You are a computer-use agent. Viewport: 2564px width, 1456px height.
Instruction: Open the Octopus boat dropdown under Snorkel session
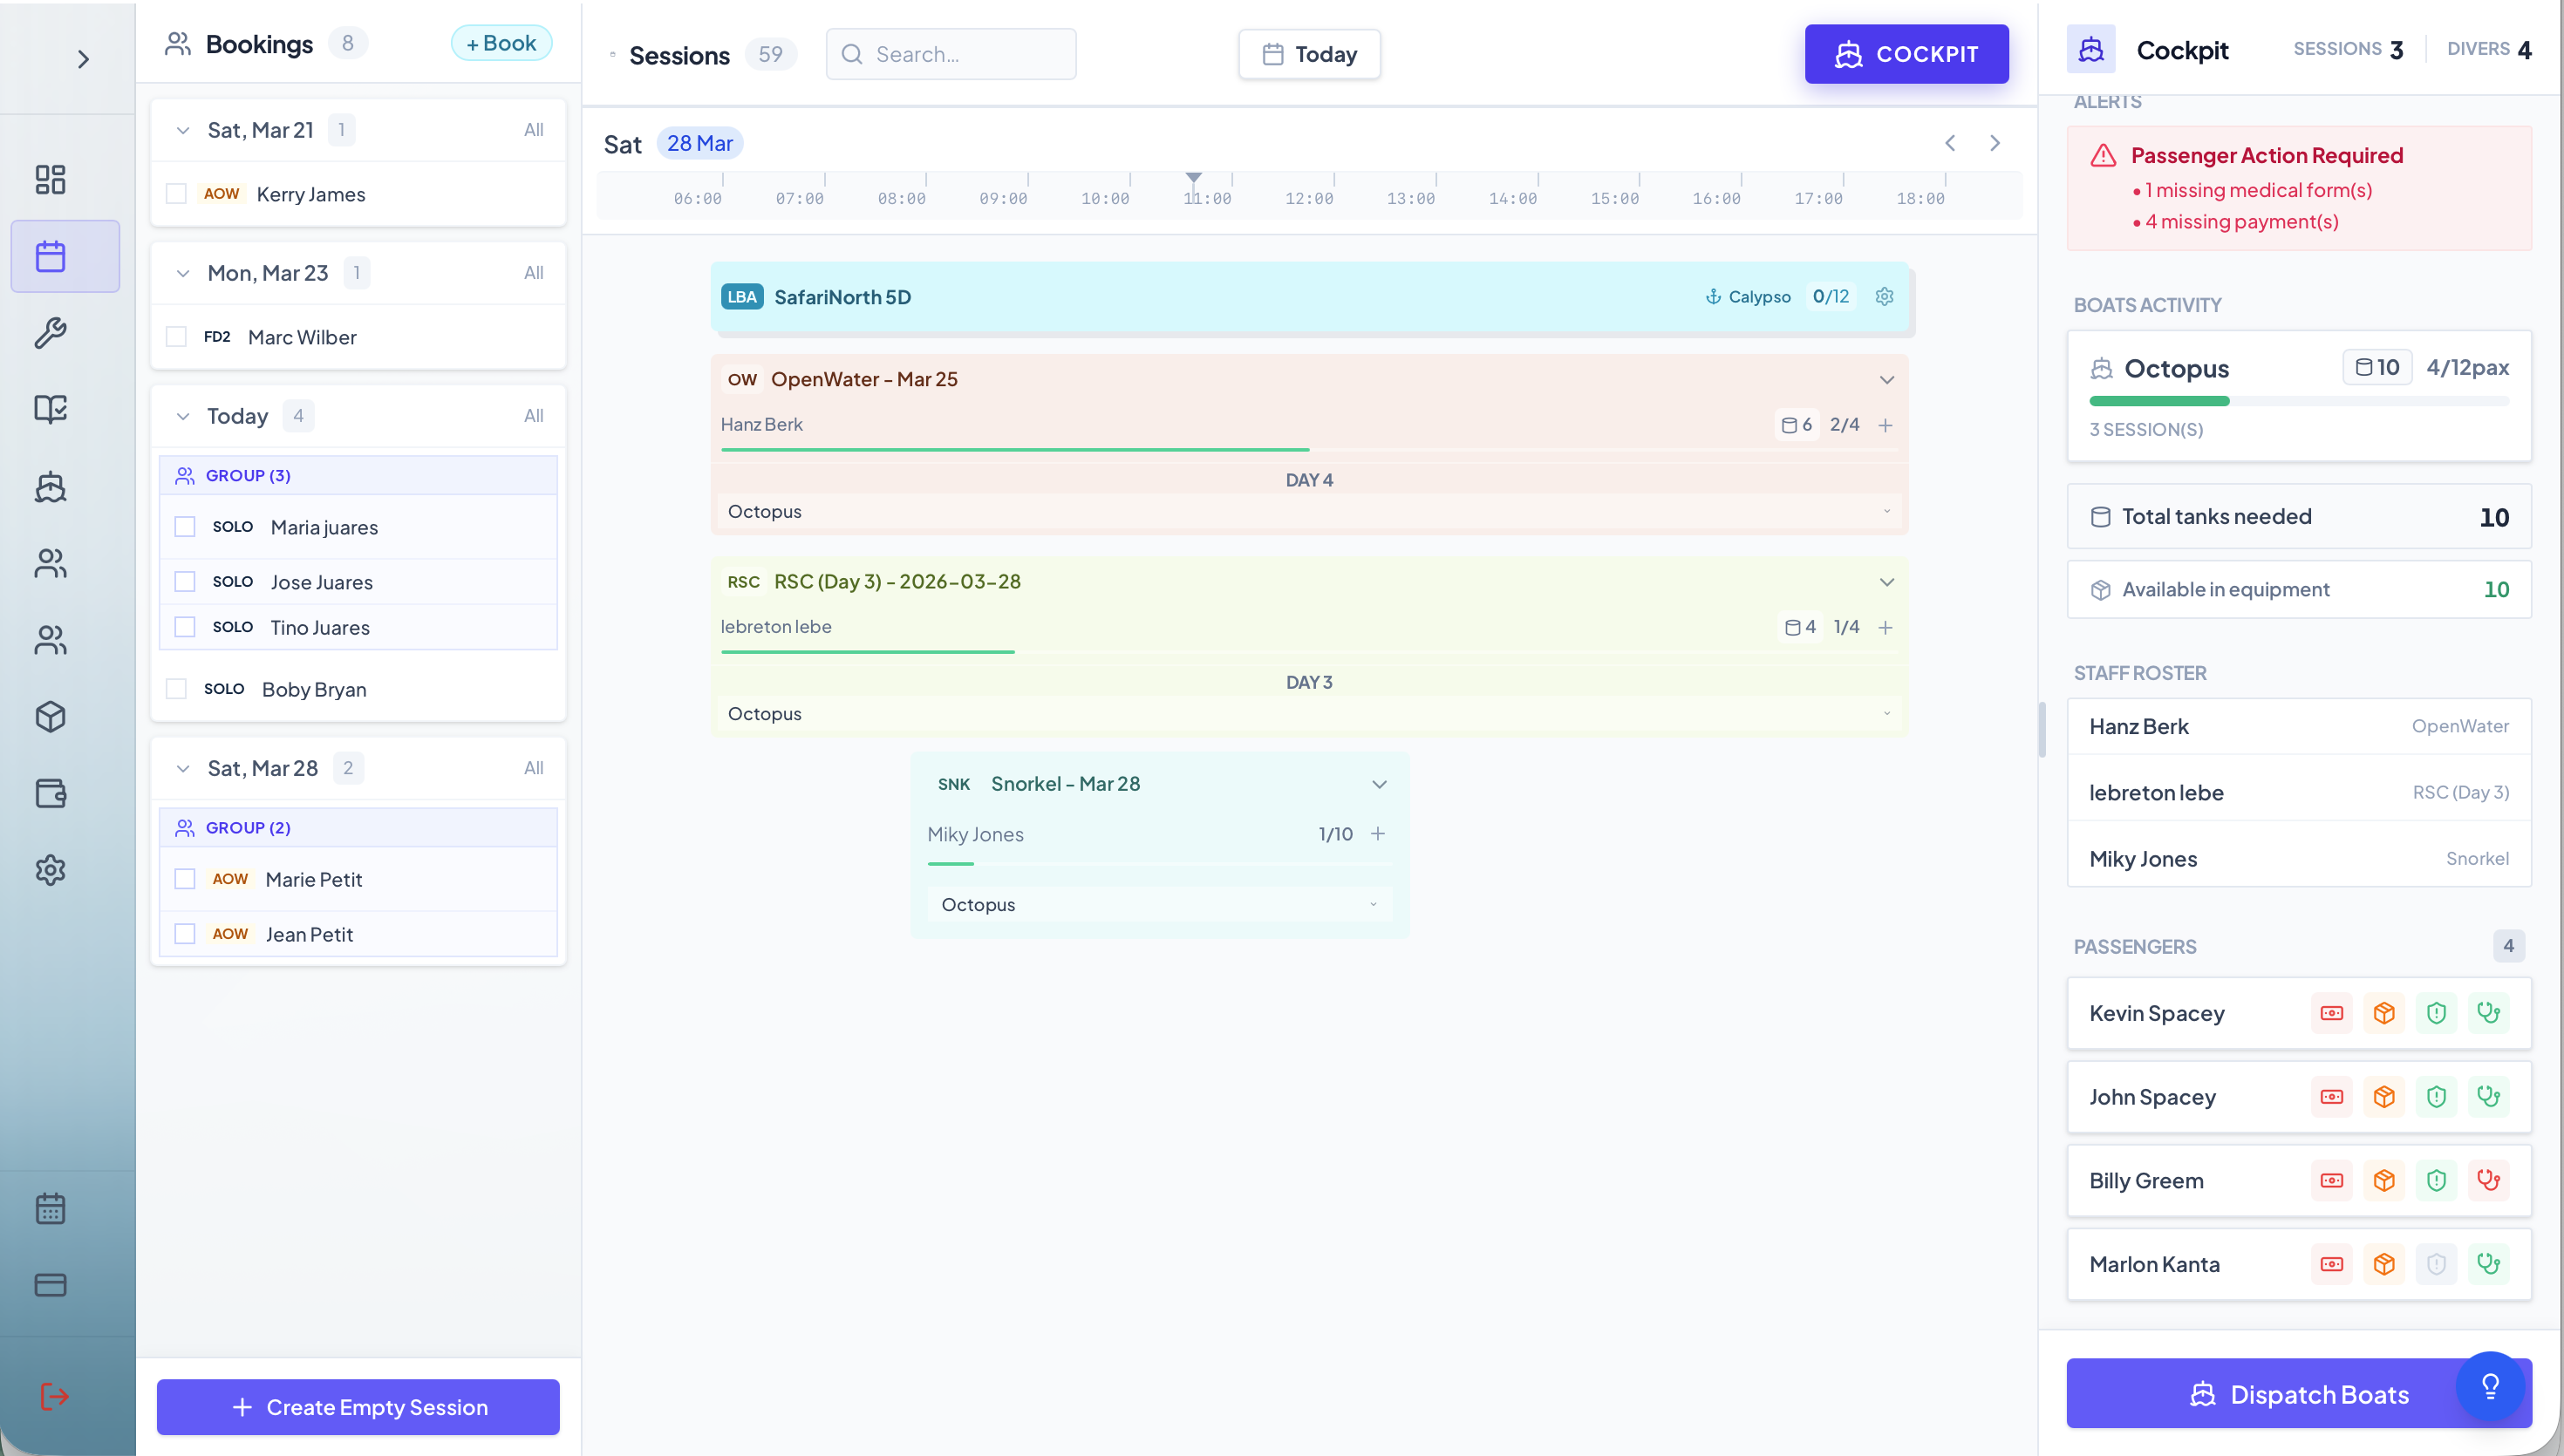tap(1160, 904)
